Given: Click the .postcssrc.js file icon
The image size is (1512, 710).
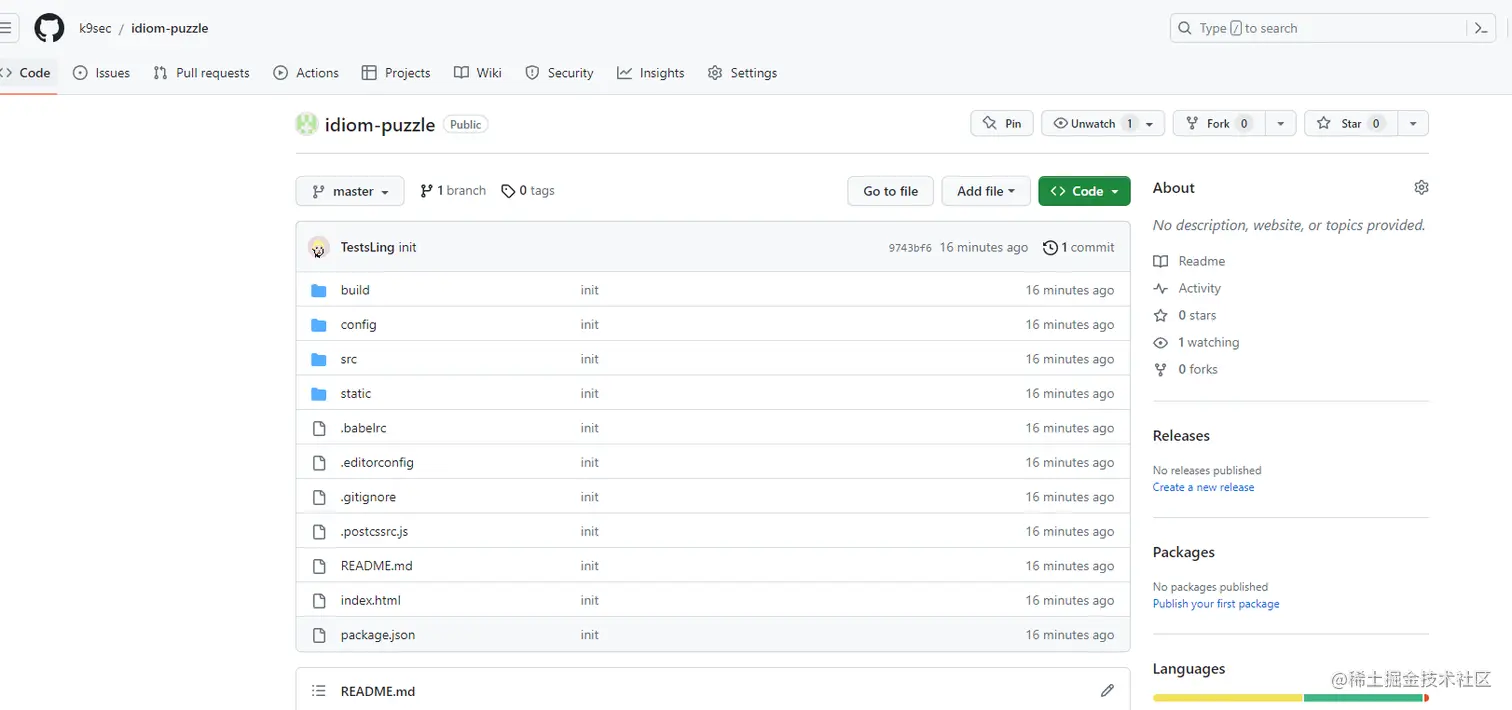Looking at the screenshot, I should pos(319,532).
